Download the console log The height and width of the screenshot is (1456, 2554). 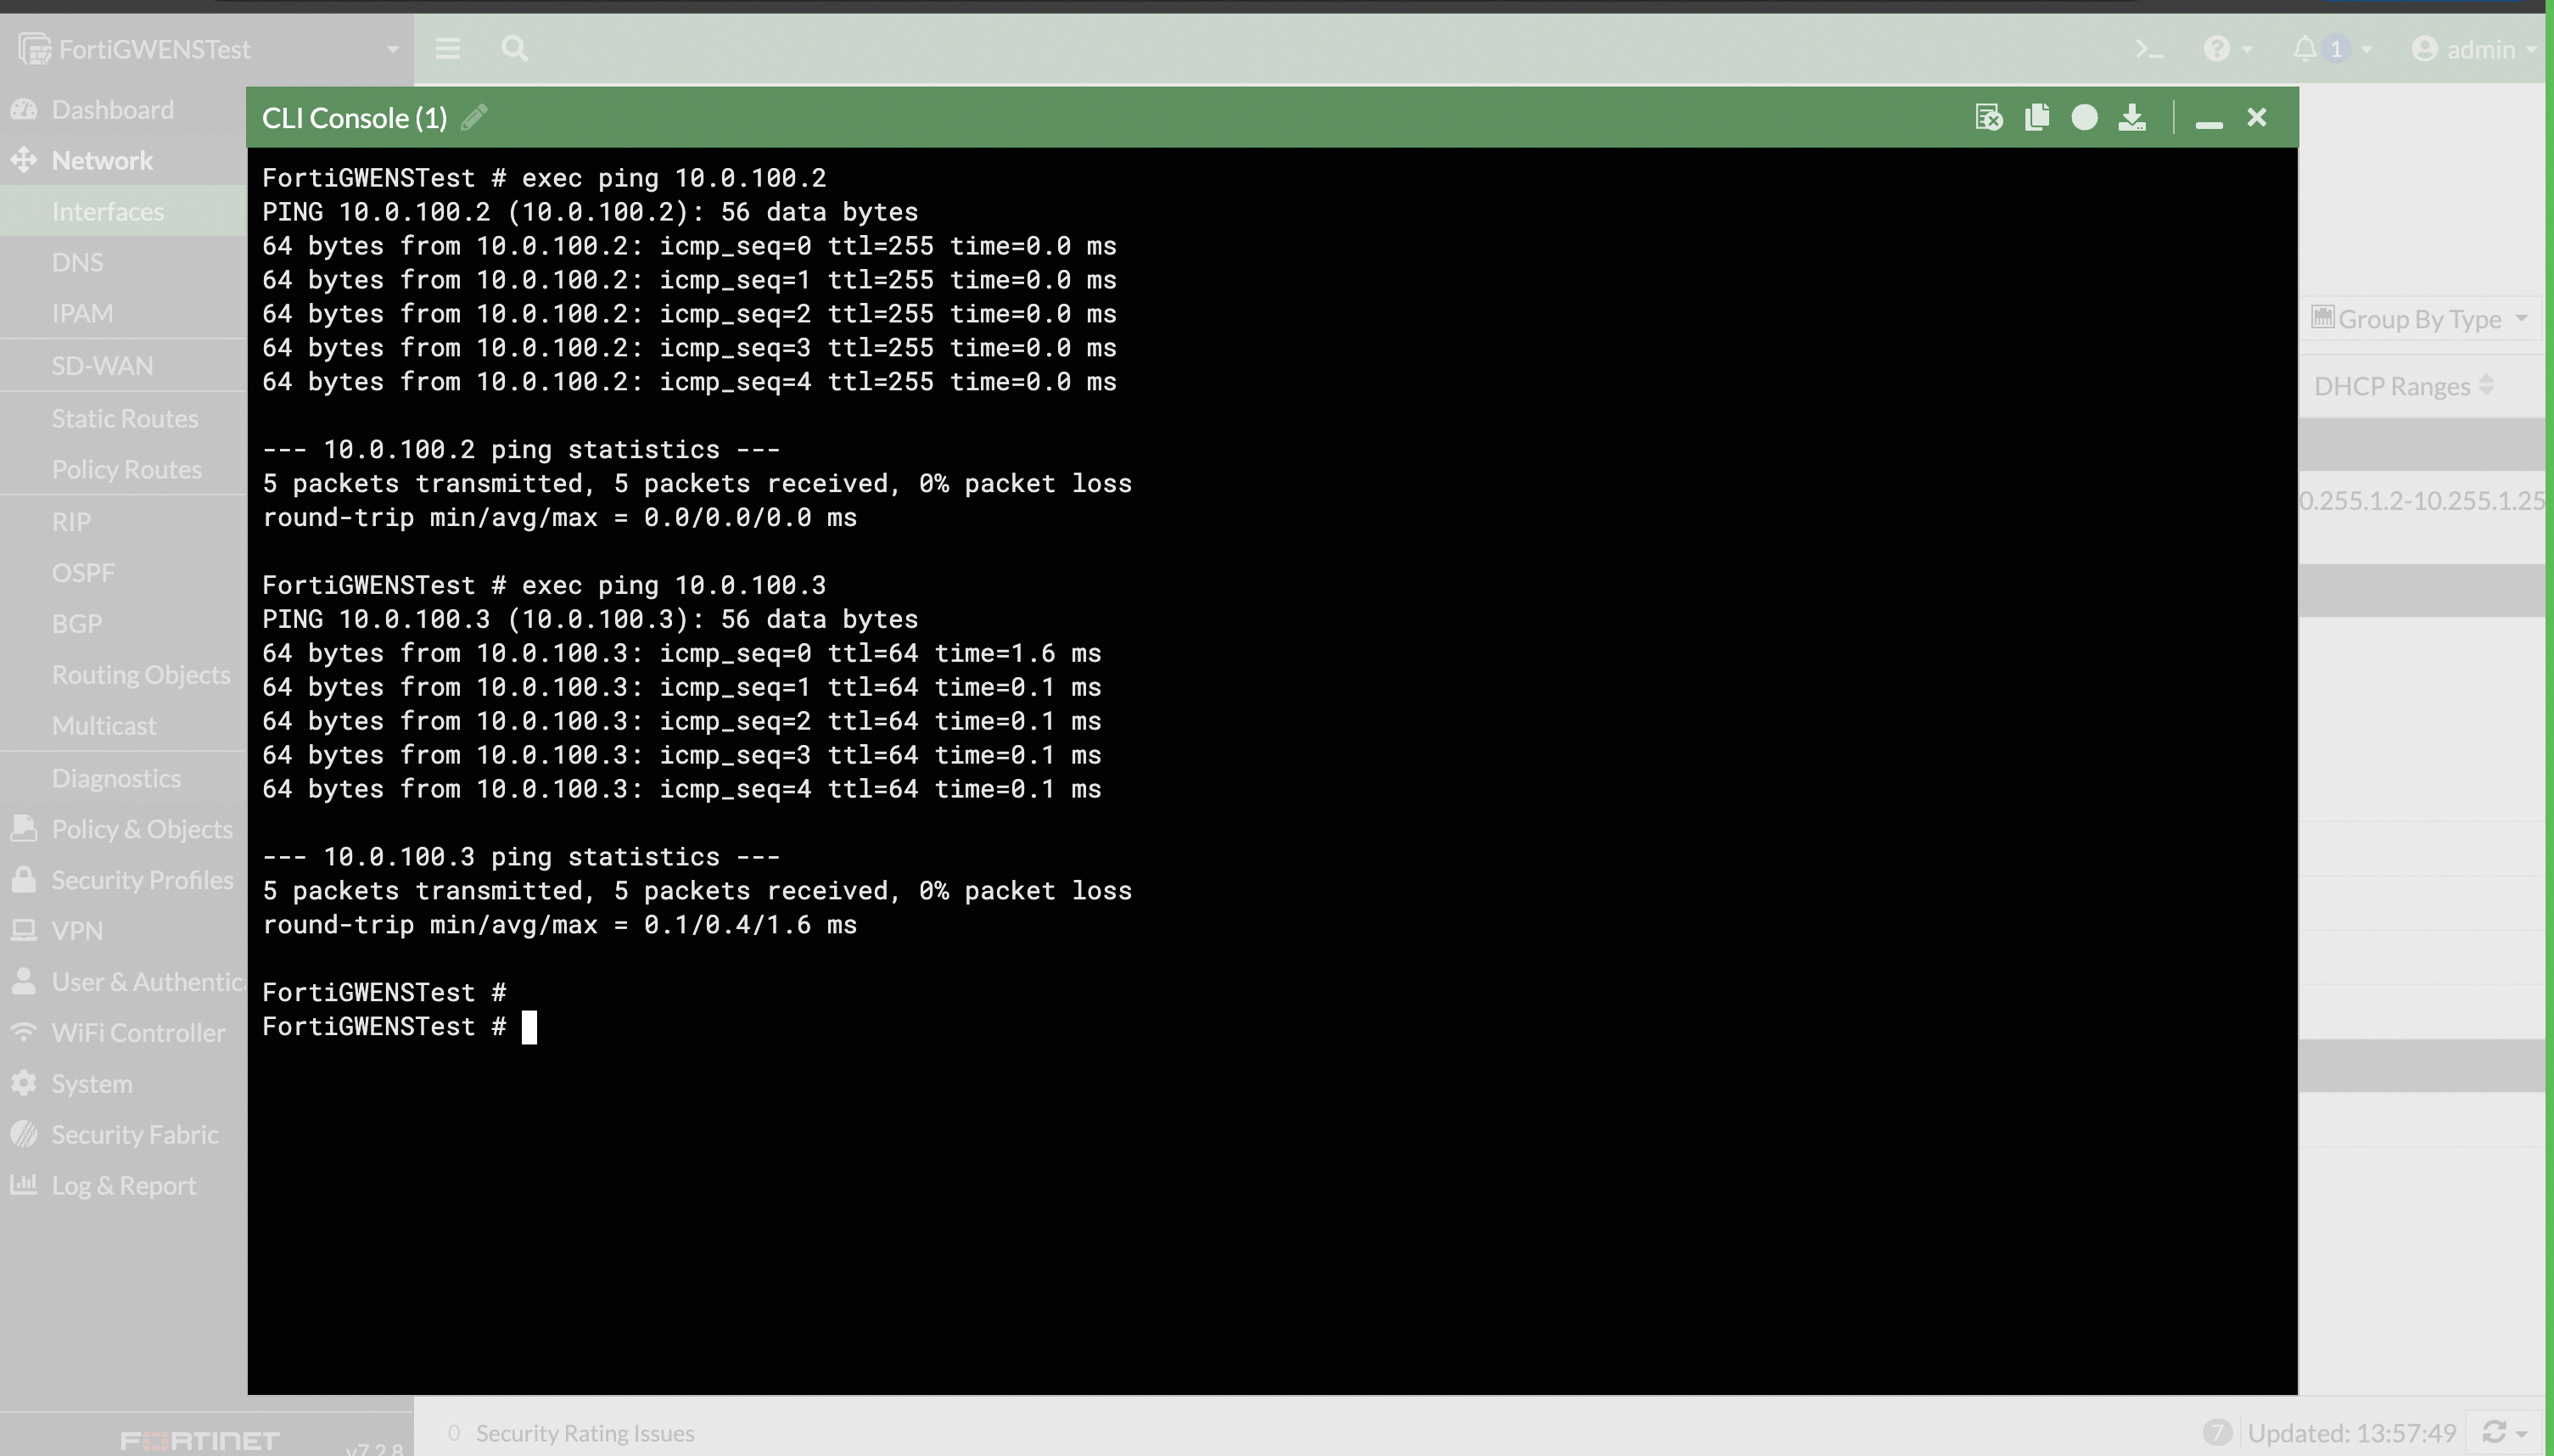tap(2131, 118)
